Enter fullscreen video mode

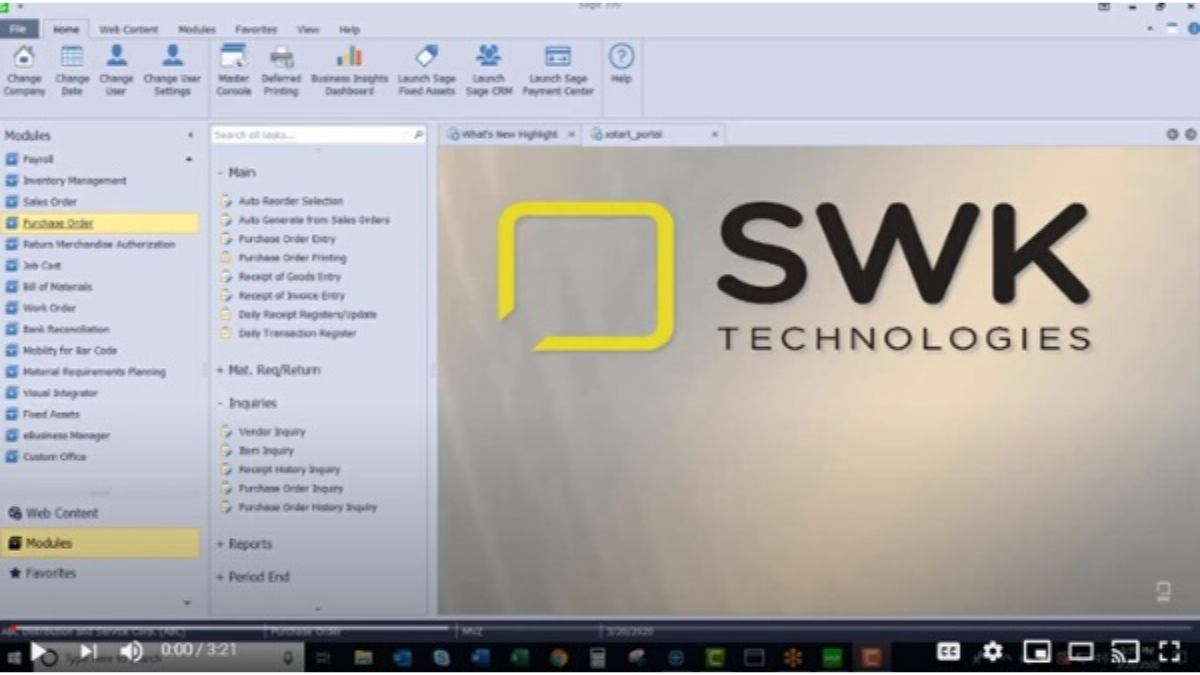pos(1170,652)
